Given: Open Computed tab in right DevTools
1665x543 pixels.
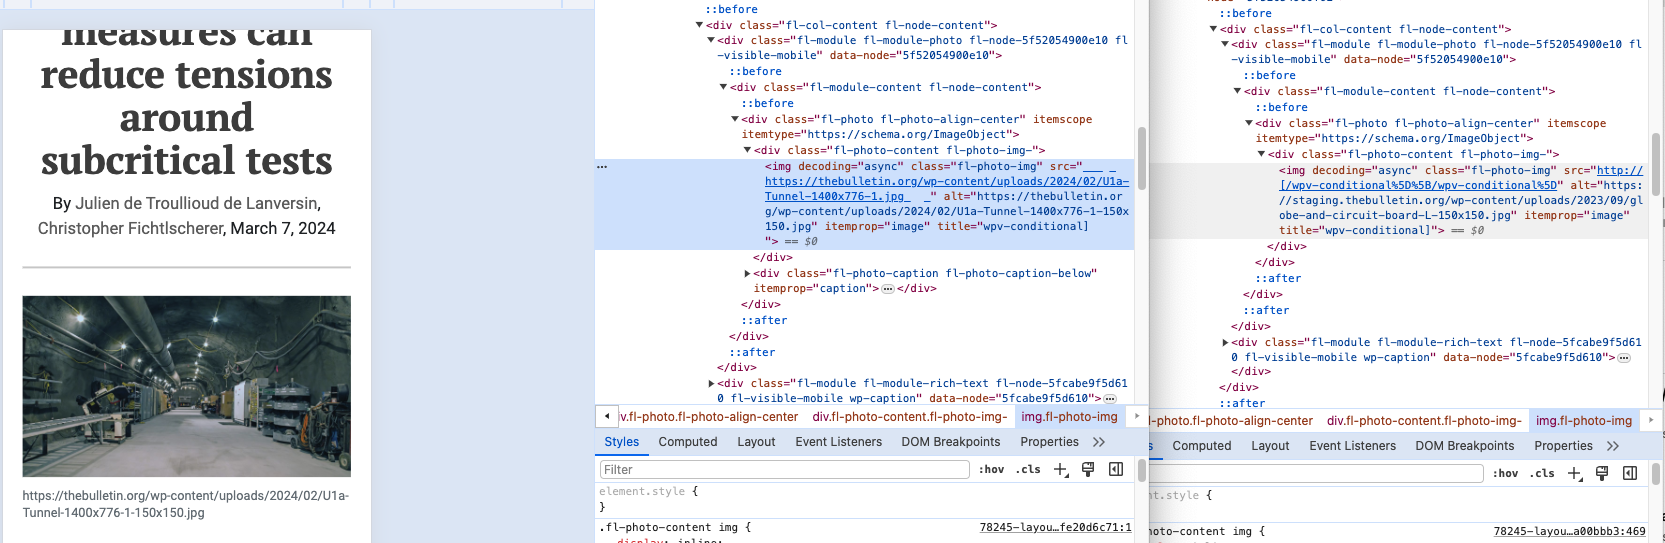Looking at the screenshot, I should click(1202, 446).
